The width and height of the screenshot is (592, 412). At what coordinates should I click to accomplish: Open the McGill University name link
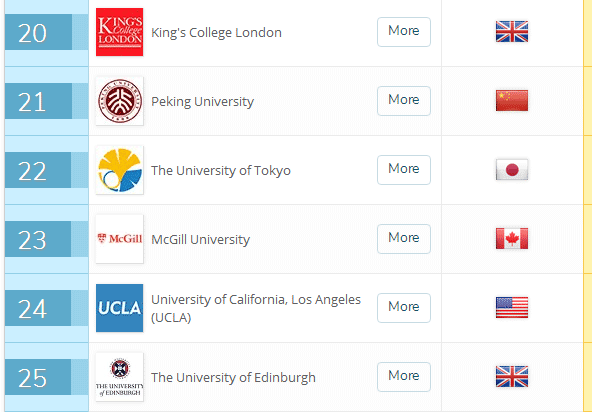click(x=200, y=239)
